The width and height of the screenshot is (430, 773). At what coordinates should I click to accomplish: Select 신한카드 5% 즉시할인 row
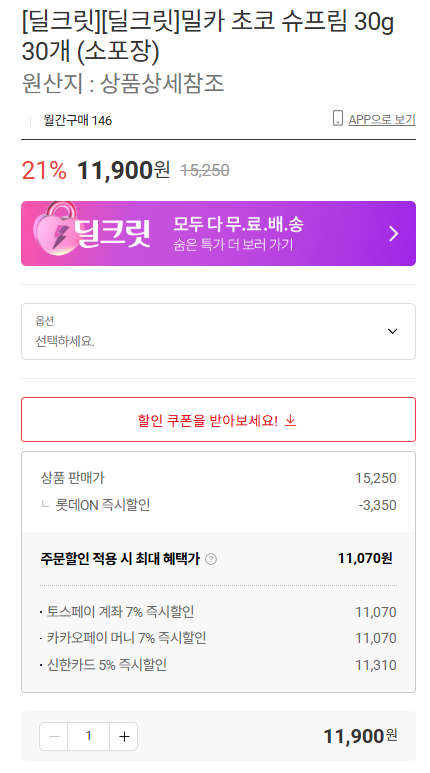[x=218, y=665]
